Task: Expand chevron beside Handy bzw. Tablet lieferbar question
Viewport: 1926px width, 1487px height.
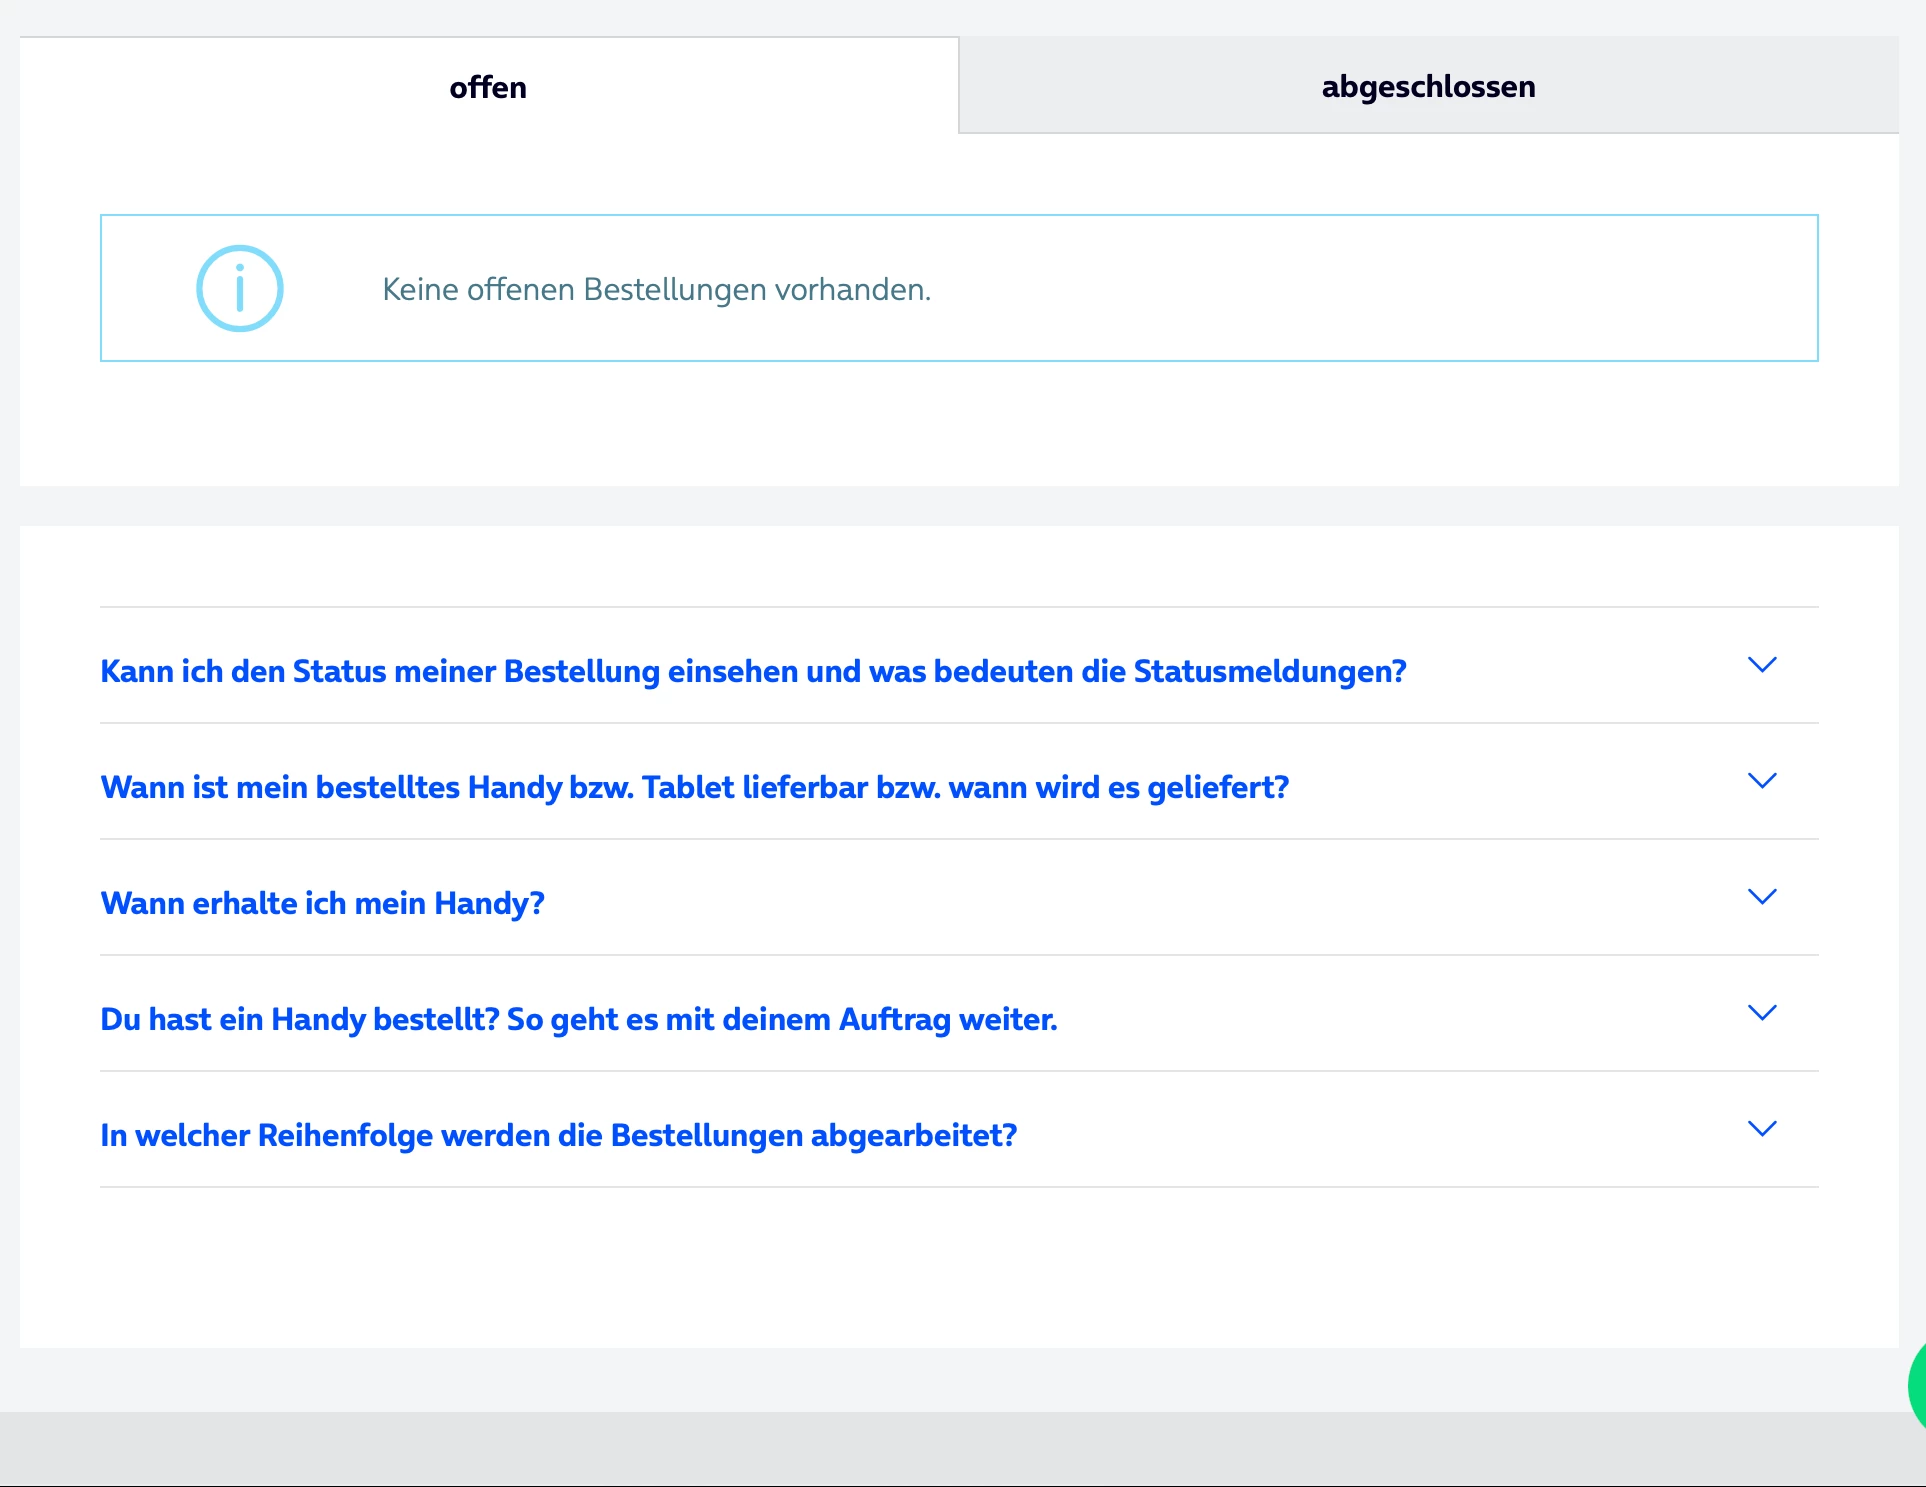Action: click(x=1761, y=781)
